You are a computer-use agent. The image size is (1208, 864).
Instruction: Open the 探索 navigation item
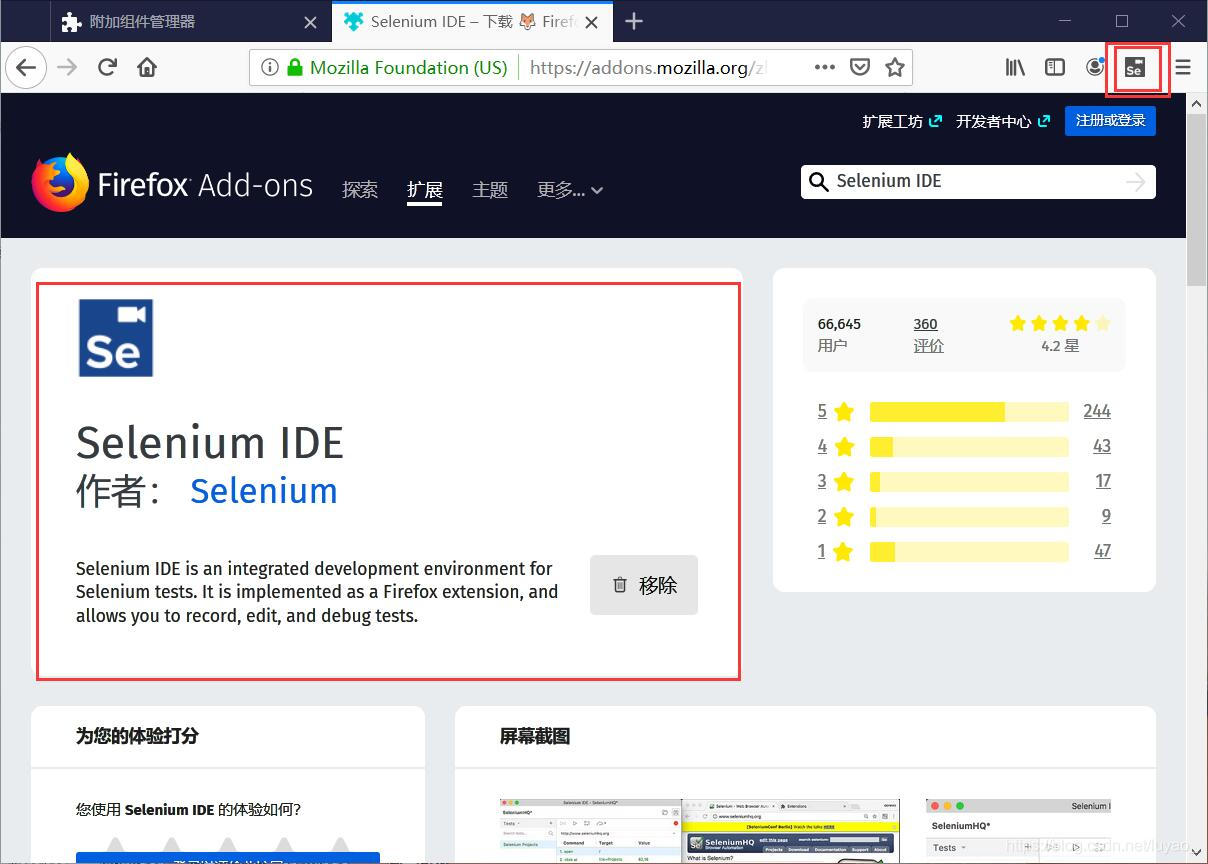tap(360, 189)
